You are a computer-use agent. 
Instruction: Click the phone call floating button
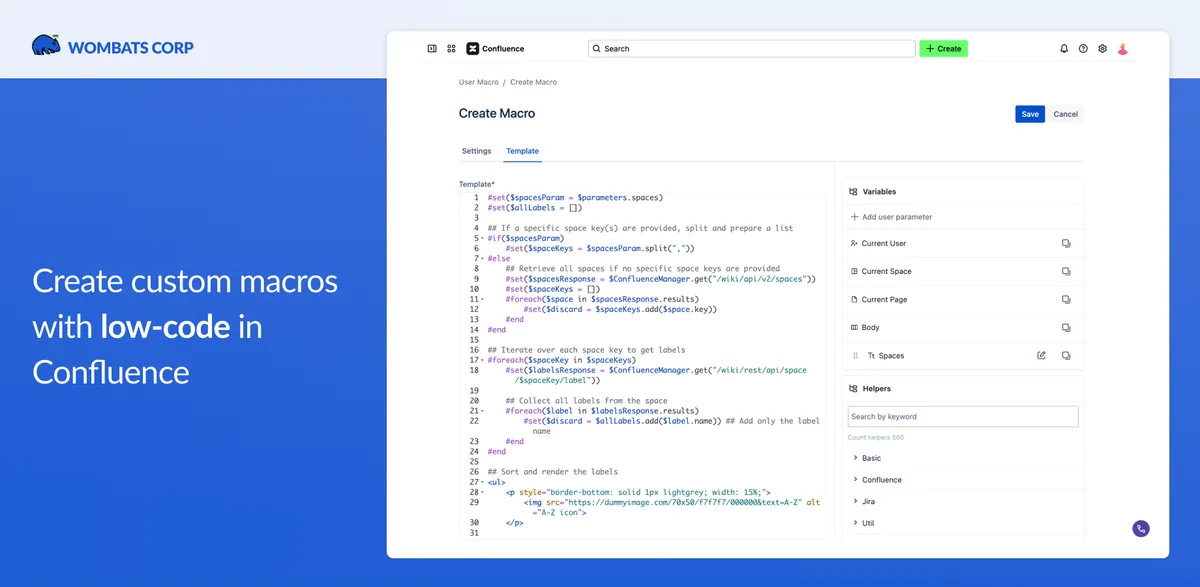point(1141,529)
